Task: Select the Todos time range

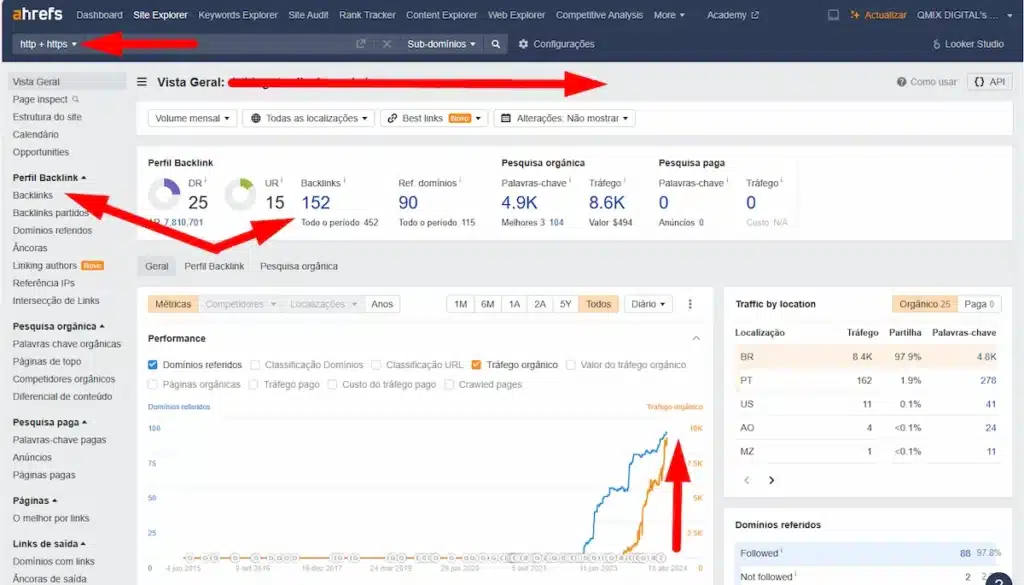Action: tap(598, 304)
